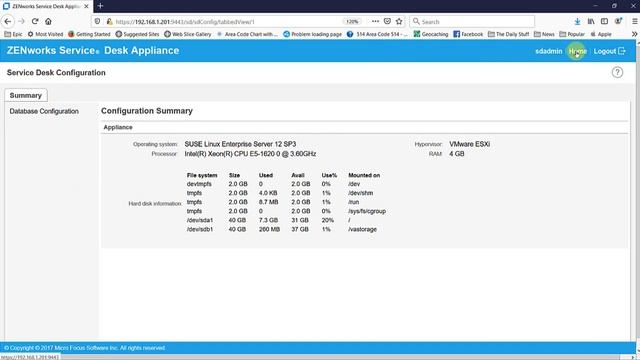Open the Web Slice Gallery bookmark
This screenshot has height=360, width=640.
pos(188,34)
